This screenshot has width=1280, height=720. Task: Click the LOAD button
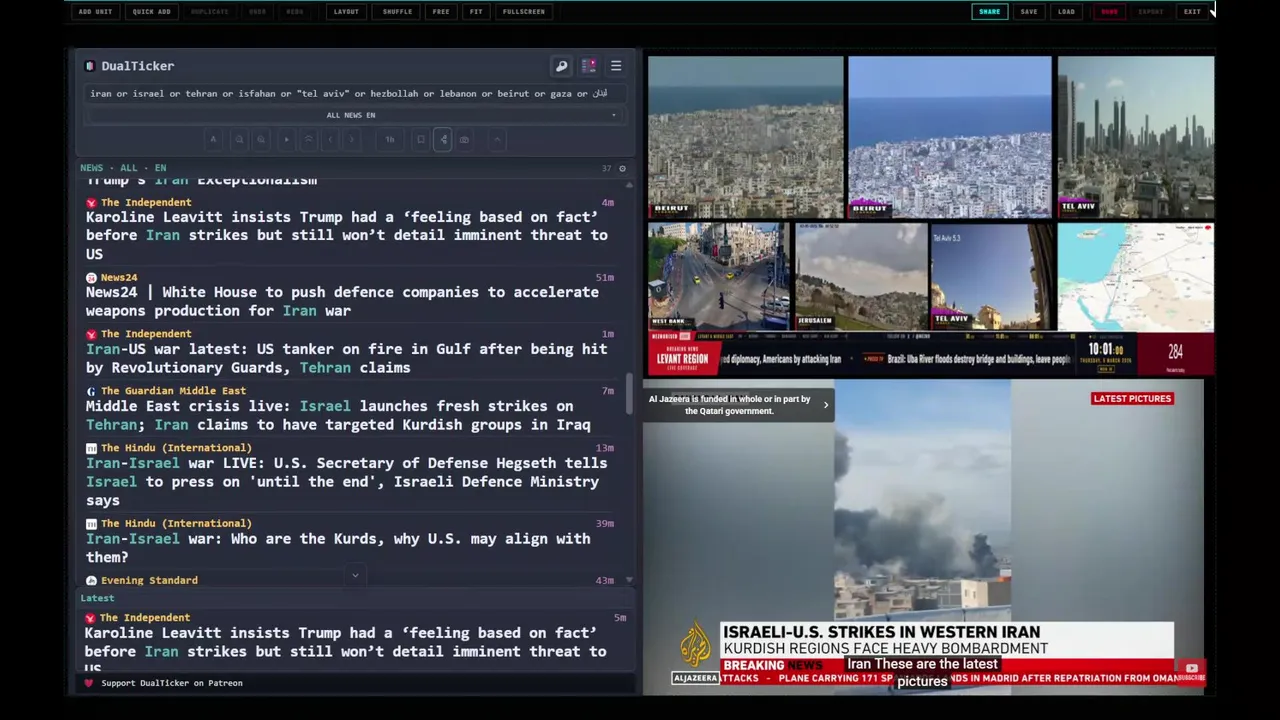click(1067, 12)
